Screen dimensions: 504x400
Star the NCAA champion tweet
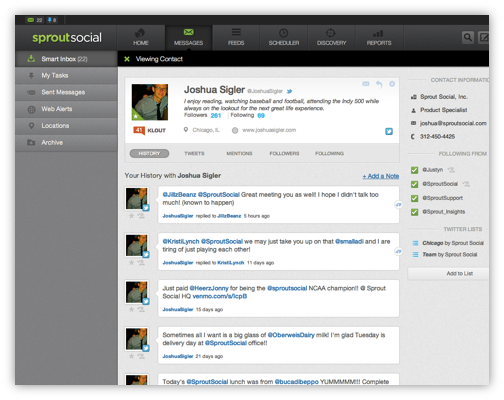click(x=132, y=309)
